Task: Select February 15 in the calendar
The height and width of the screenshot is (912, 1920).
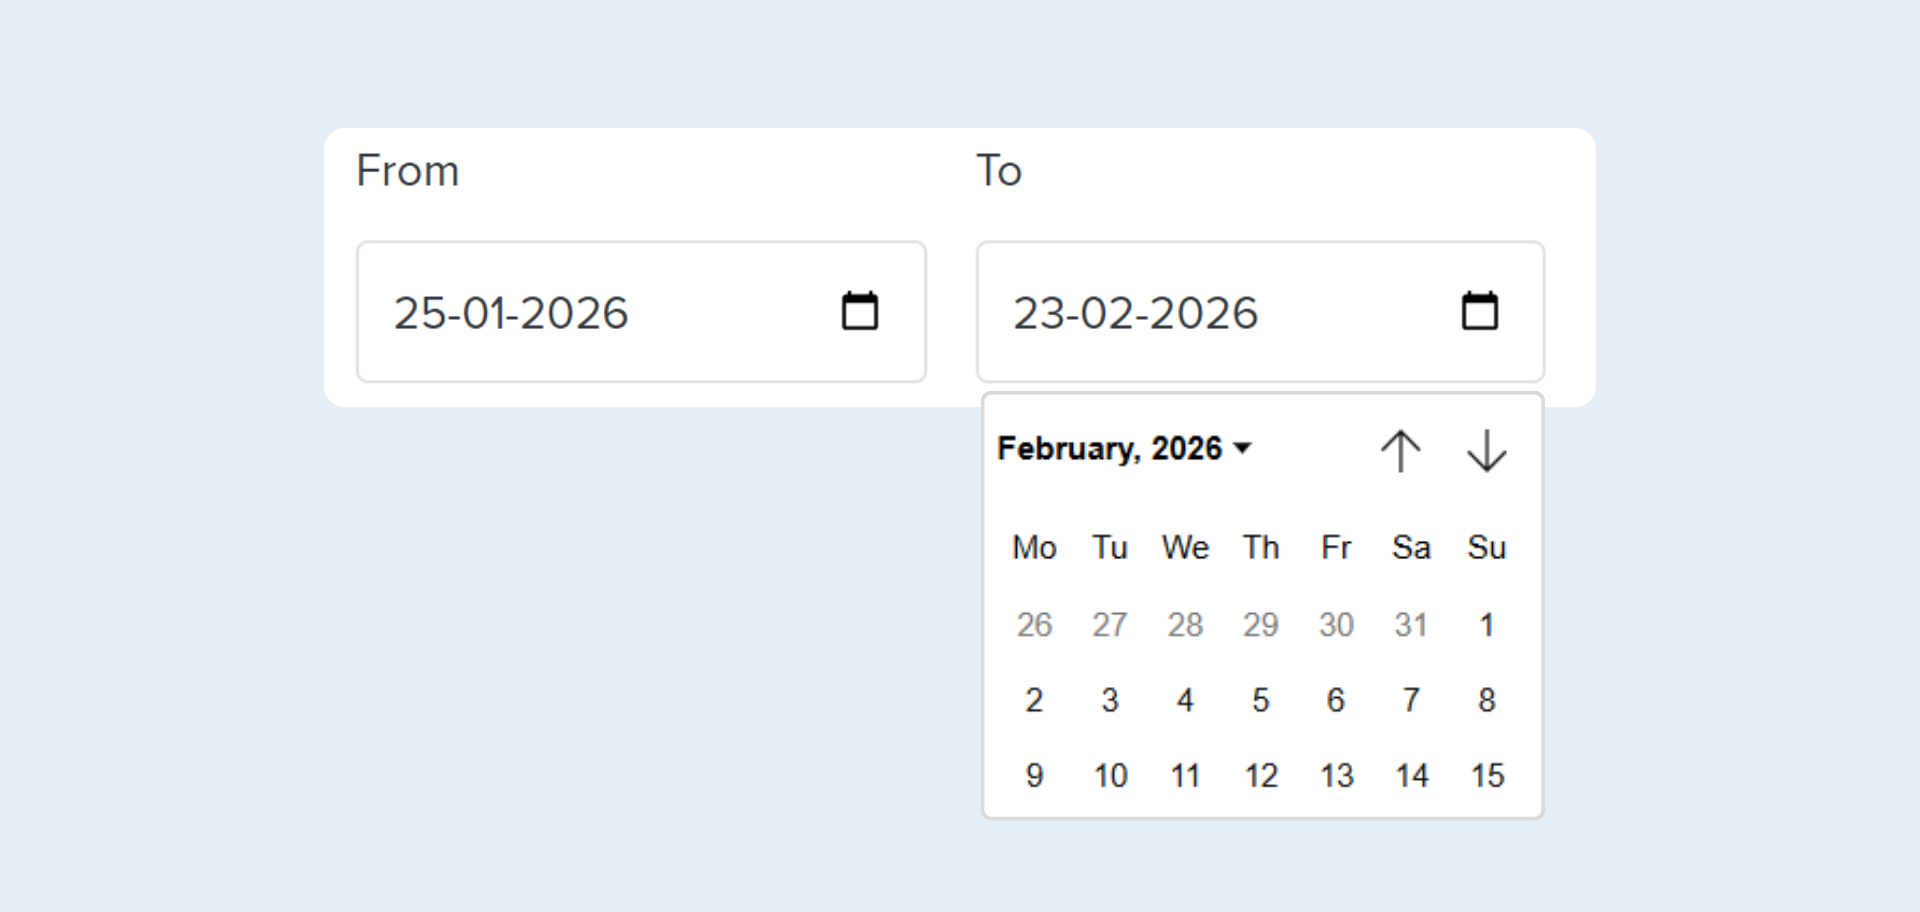Action: click(1486, 776)
